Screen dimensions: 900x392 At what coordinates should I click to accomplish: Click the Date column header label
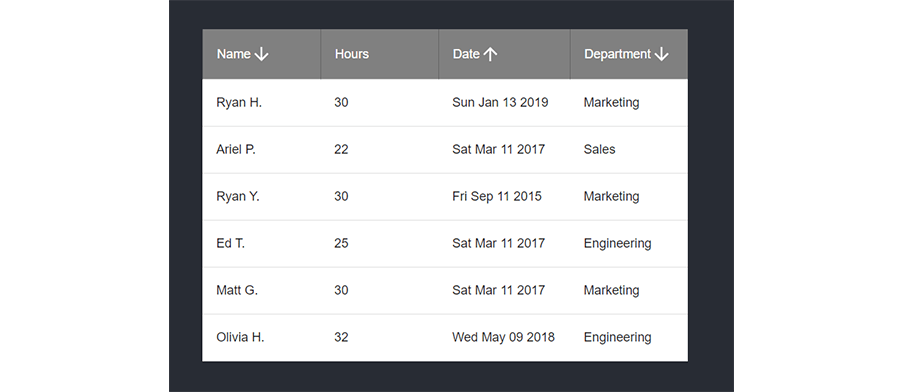tap(466, 54)
